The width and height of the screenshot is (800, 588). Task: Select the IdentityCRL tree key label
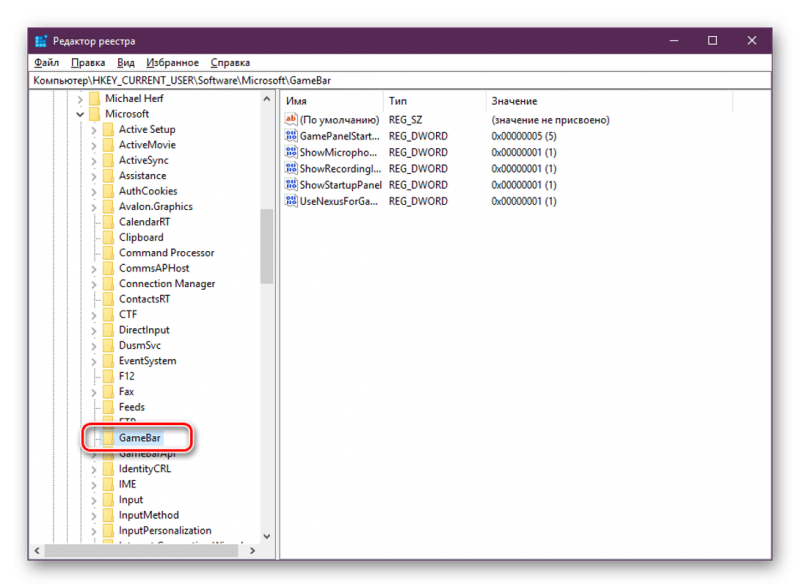(145, 469)
